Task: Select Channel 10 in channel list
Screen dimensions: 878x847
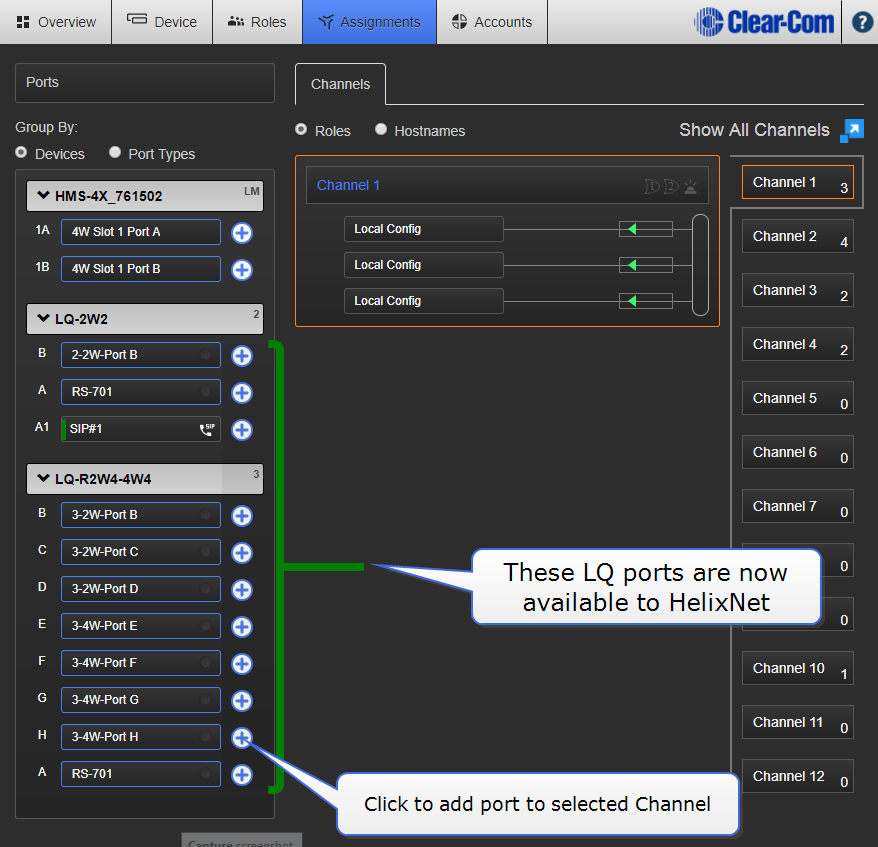Action: pos(798,668)
